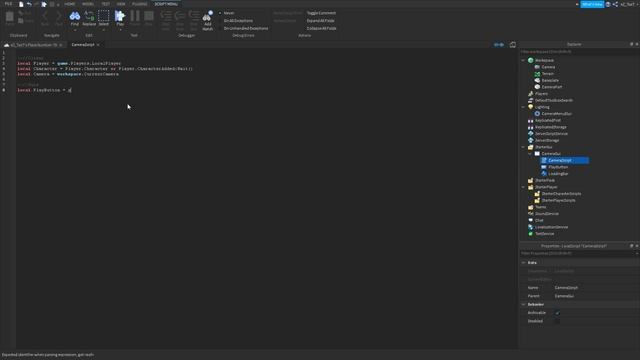Open the PLUGINS ribbon tab
The image size is (640, 360).
139,4
